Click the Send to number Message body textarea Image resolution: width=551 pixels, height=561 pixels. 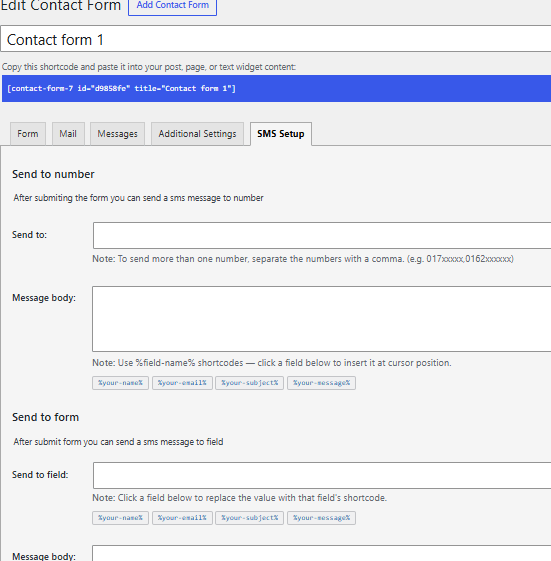click(x=322, y=319)
